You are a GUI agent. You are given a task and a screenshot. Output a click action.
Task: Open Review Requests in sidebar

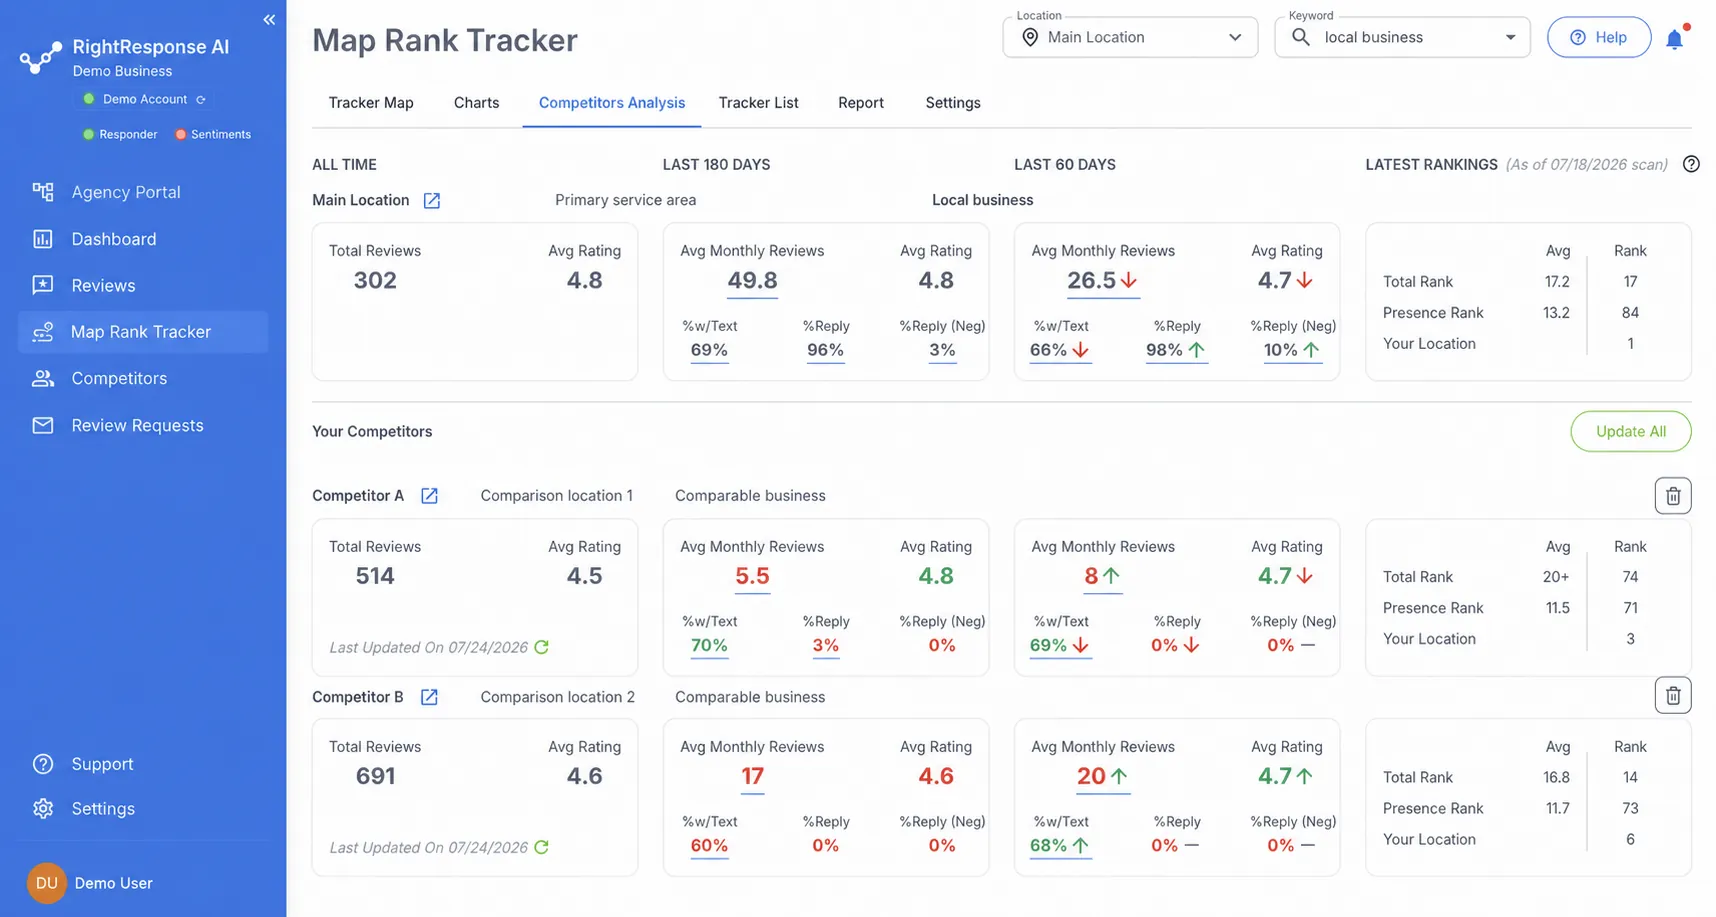[x=143, y=426]
